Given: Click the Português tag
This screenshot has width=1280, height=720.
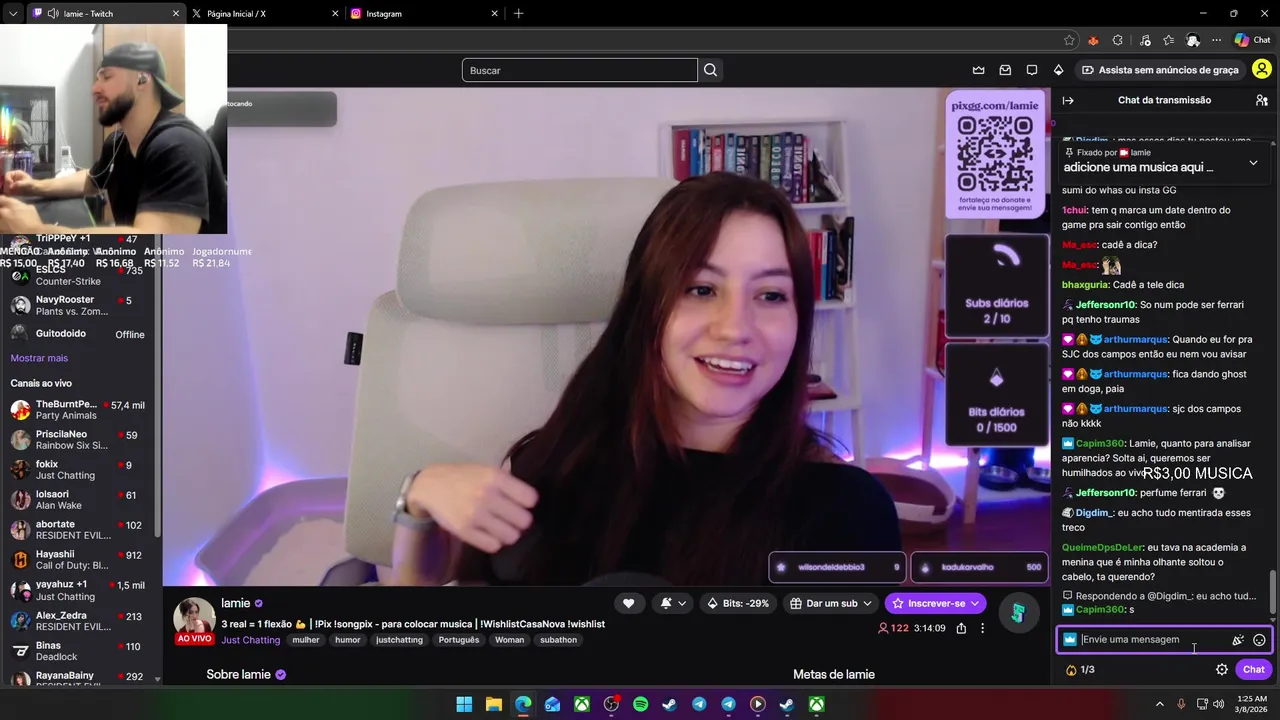Looking at the screenshot, I should (x=458, y=640).
